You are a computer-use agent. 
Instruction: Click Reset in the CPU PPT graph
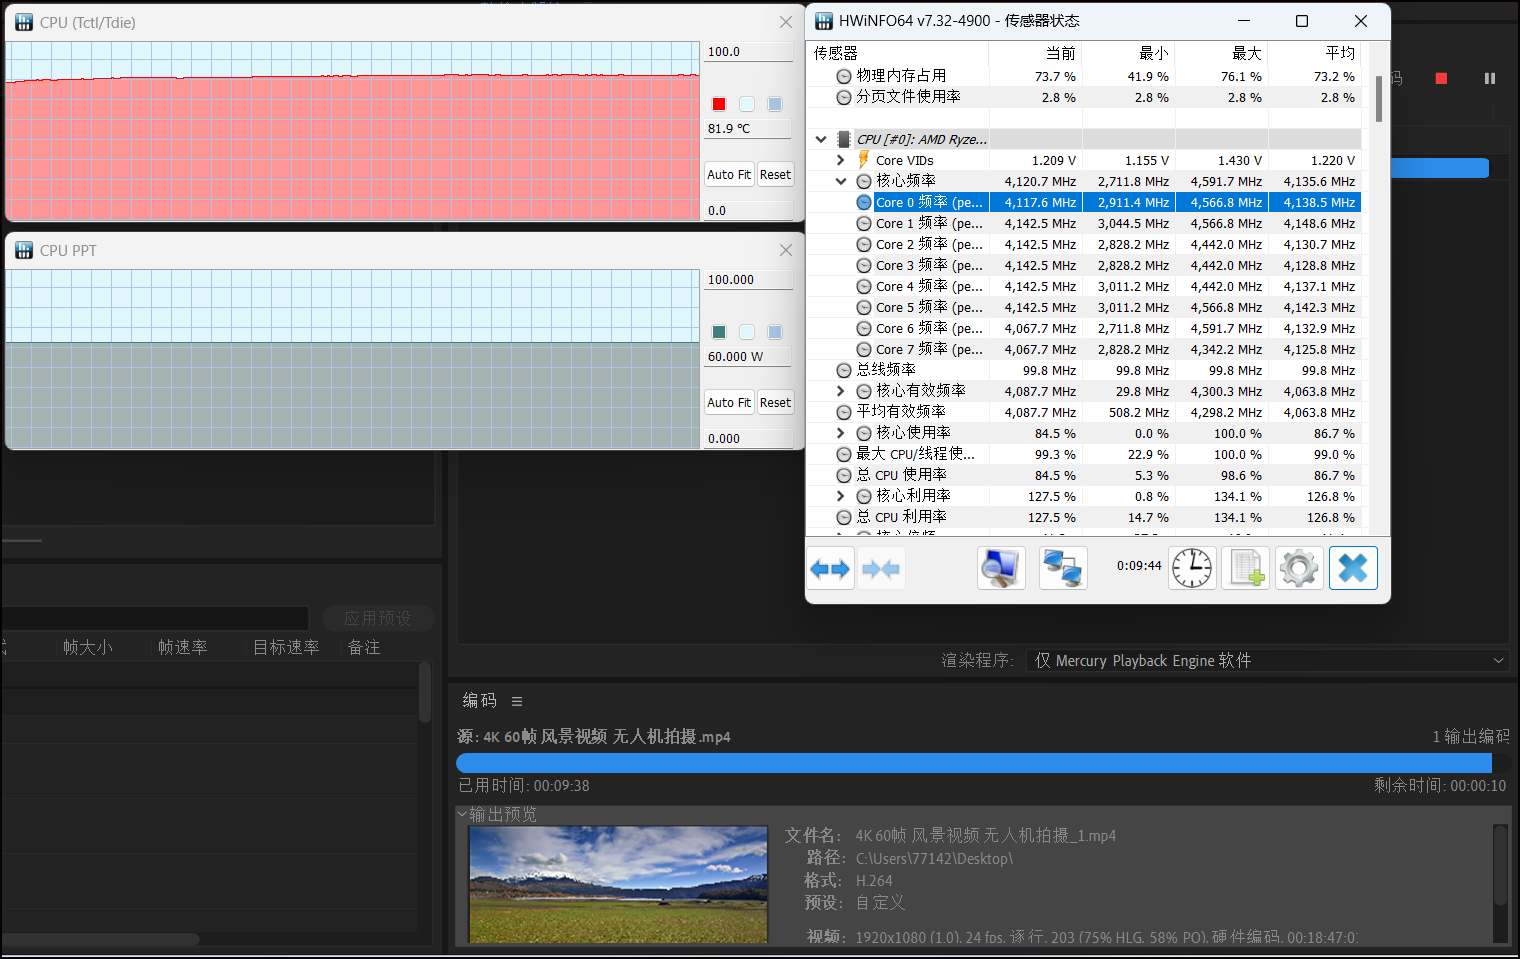tap(775, 402)
